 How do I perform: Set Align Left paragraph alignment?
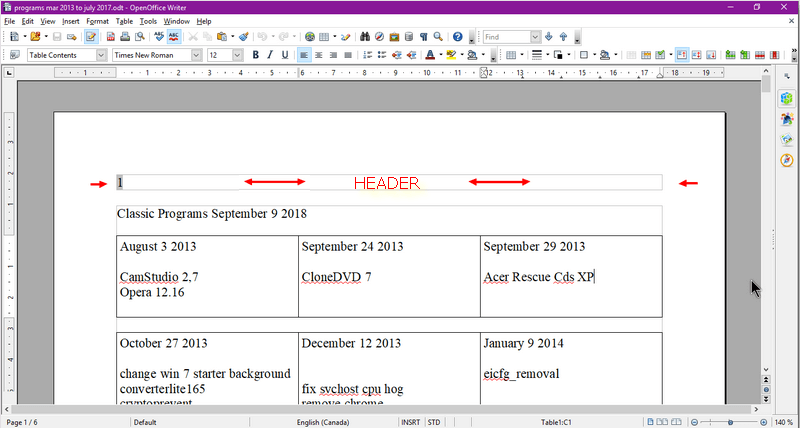(x=304, y=55)
